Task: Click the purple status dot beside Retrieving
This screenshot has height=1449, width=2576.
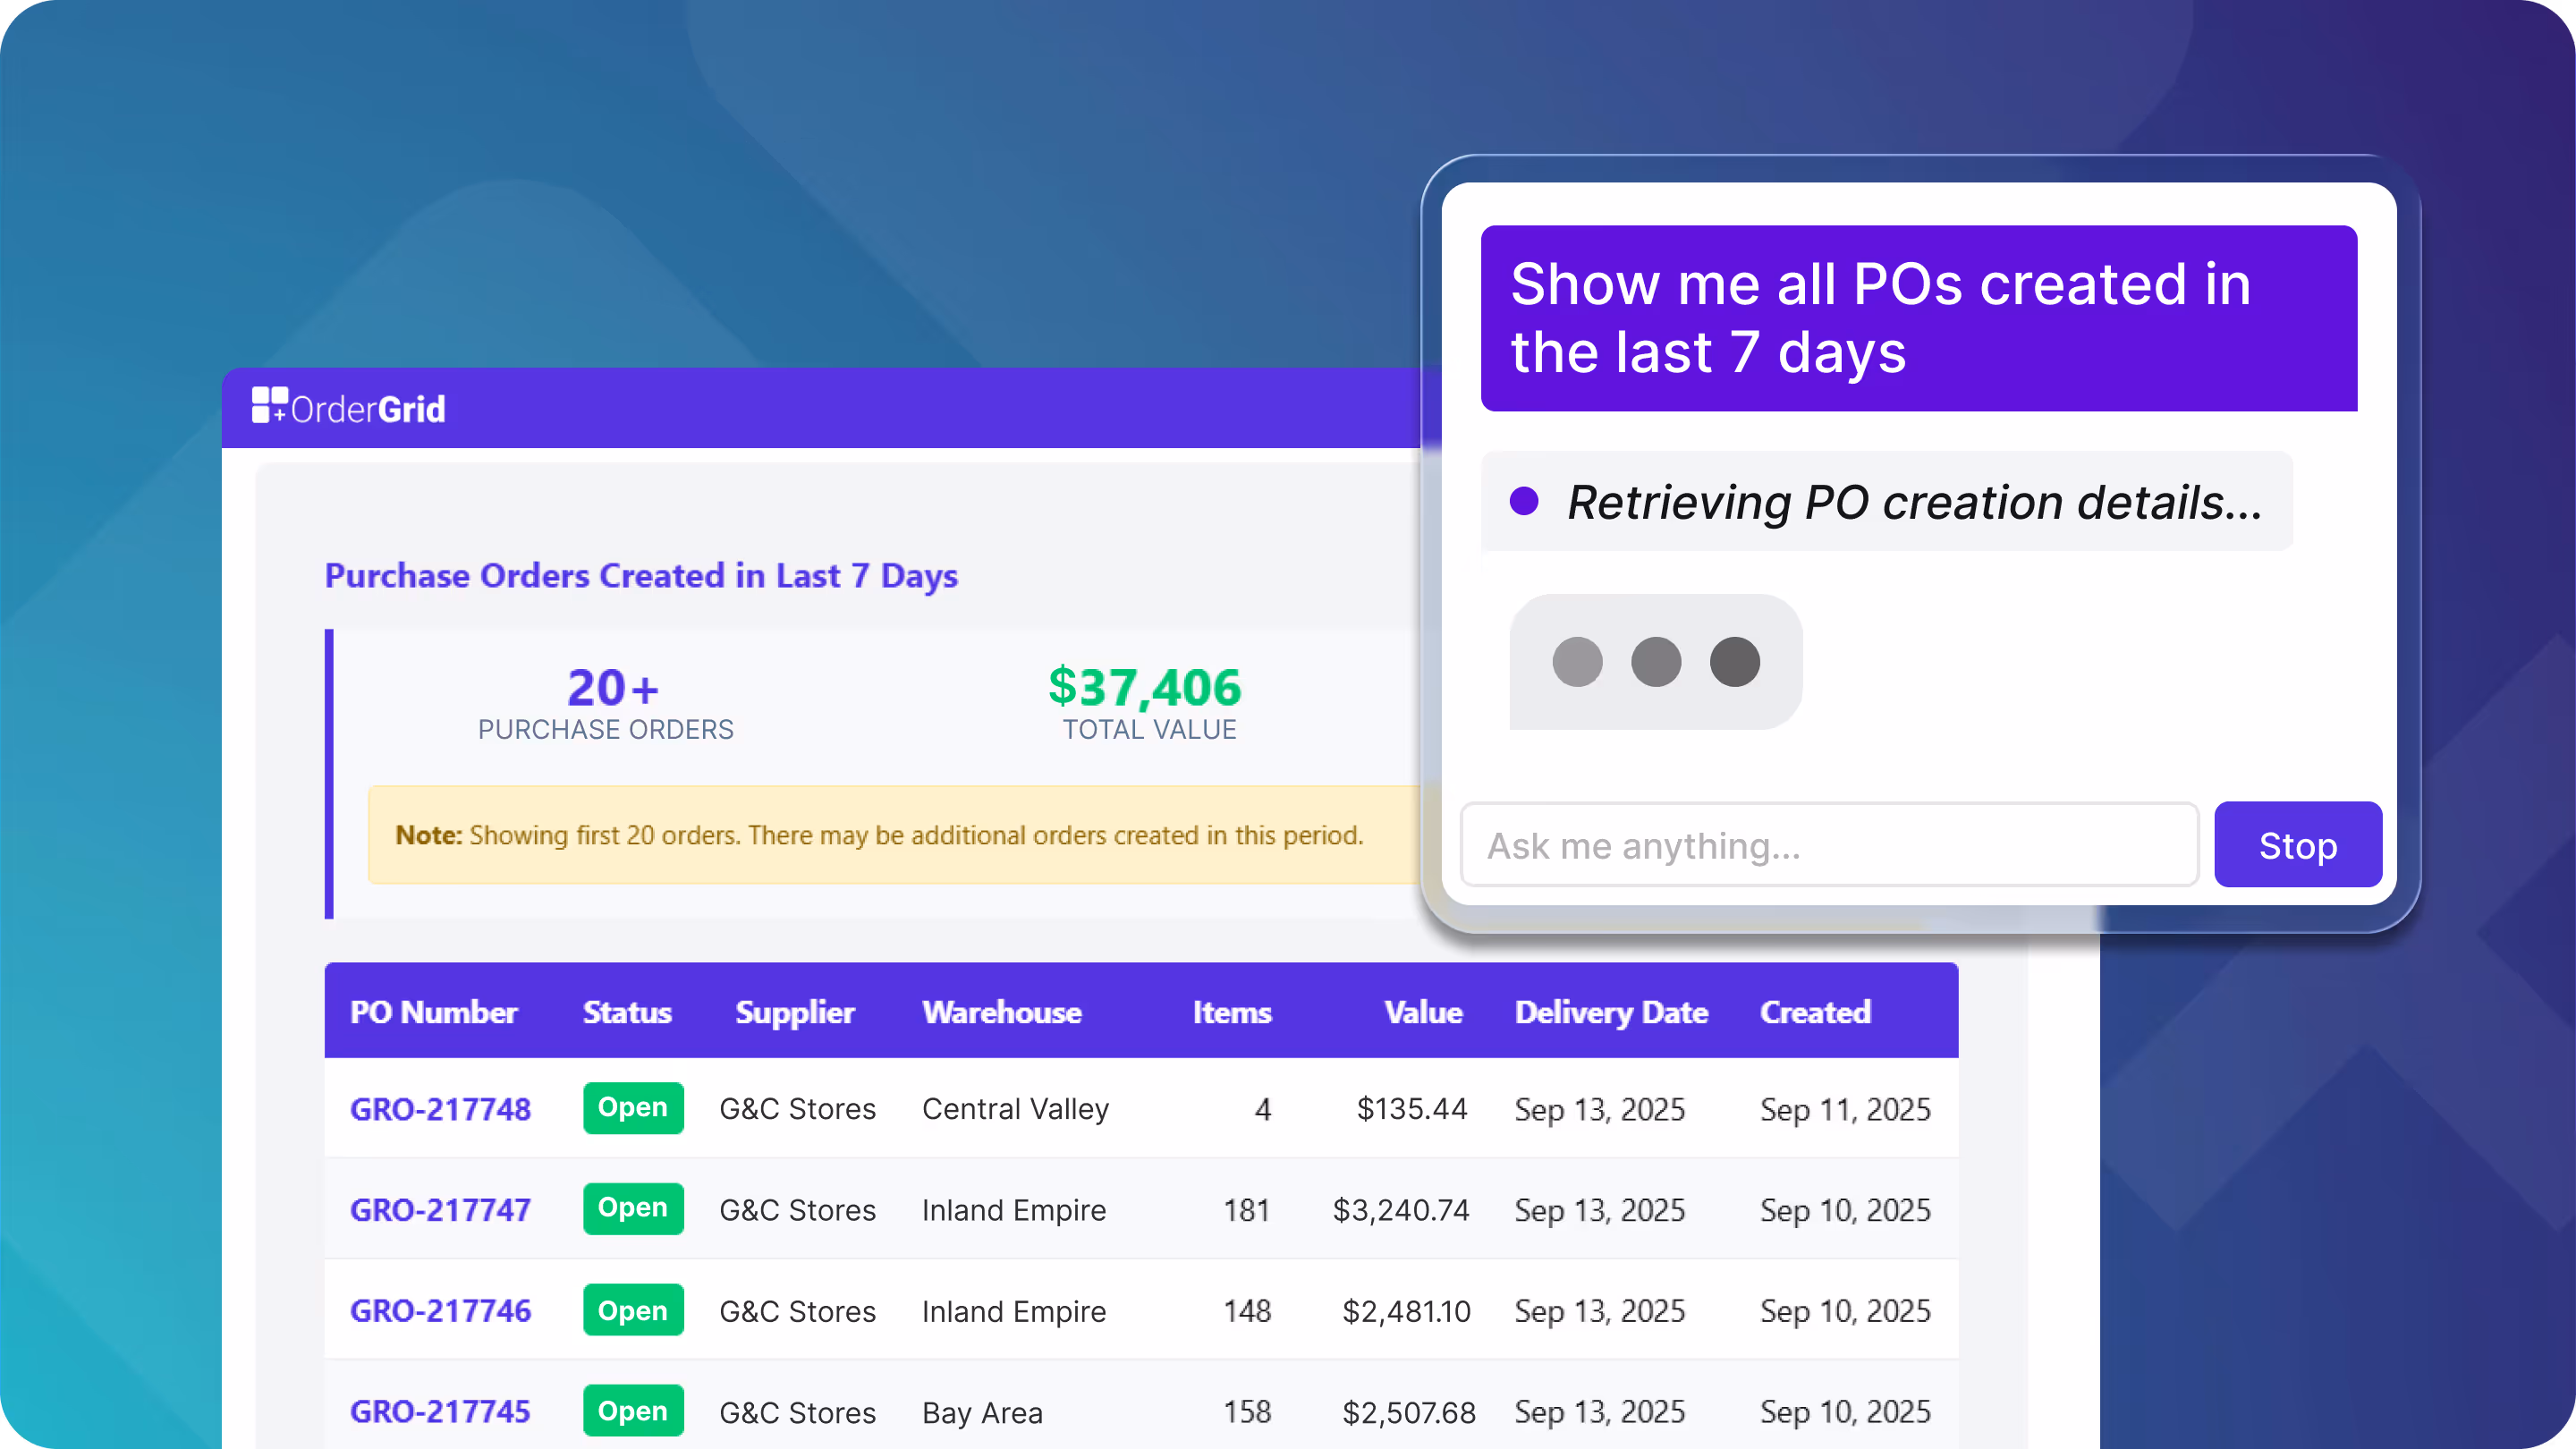Action: pos(1524,501)
